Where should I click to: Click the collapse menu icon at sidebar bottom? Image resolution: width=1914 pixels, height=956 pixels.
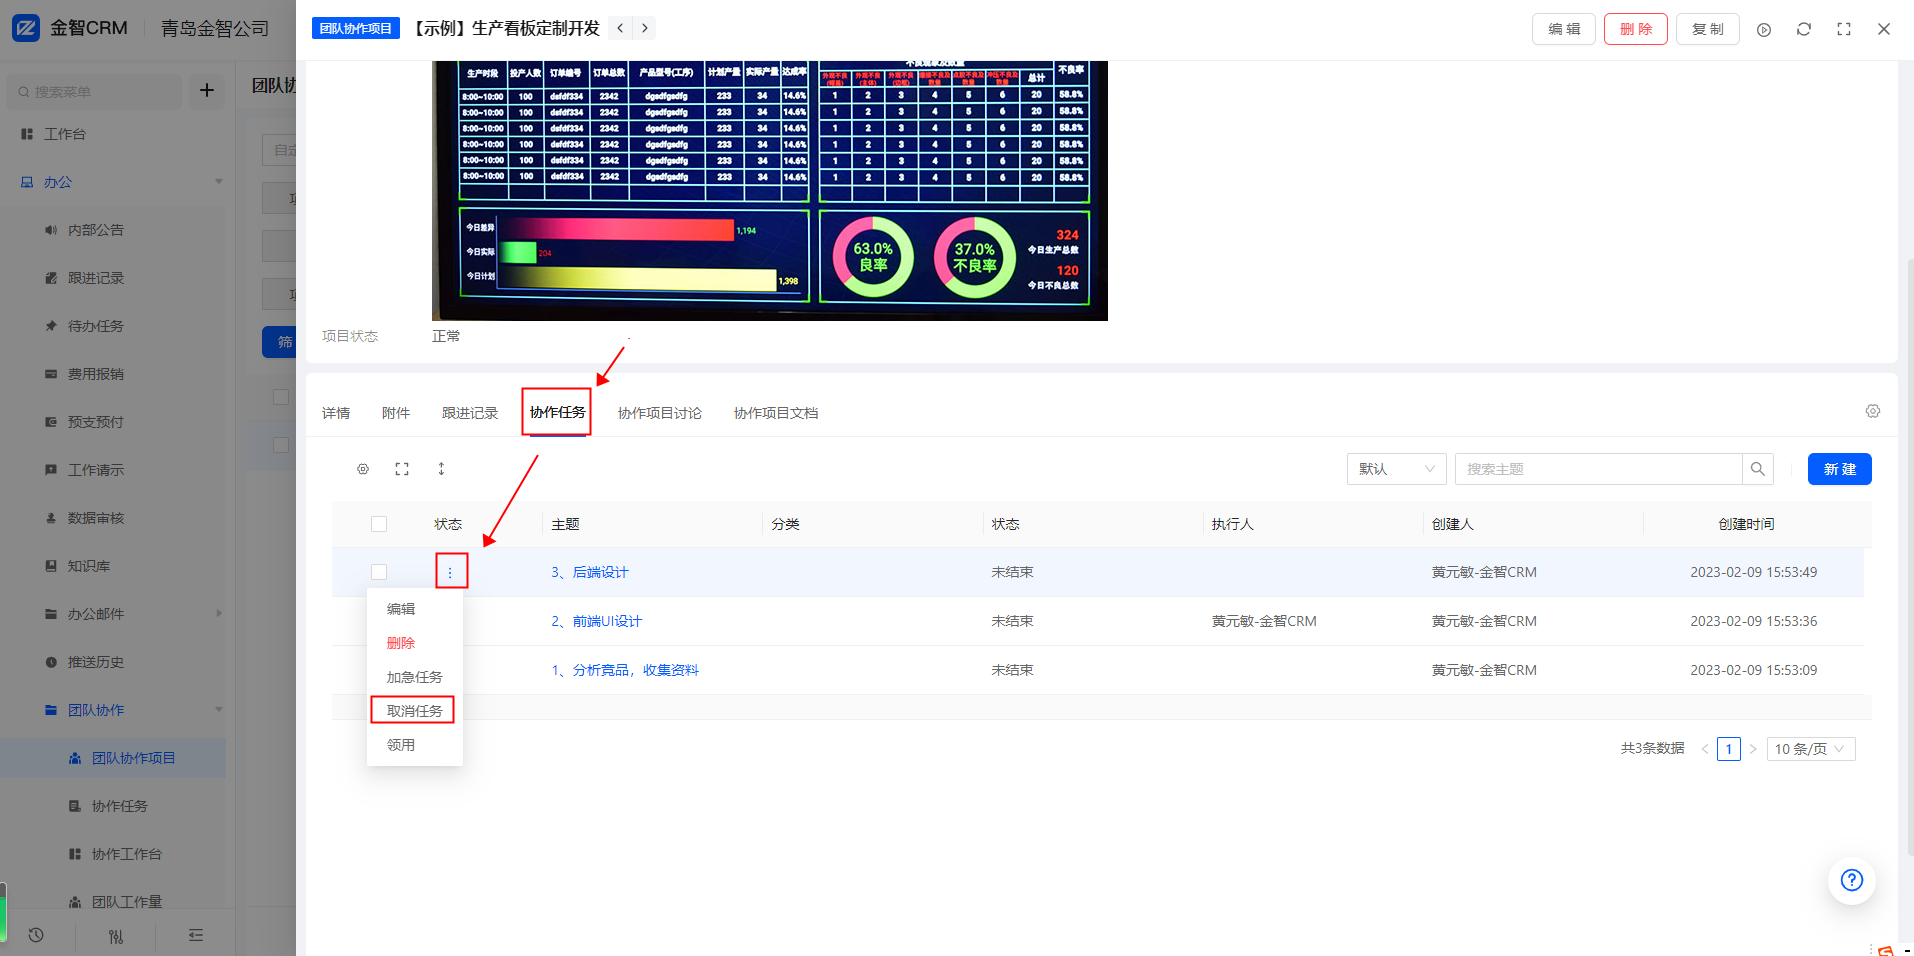click(x=196, y=935)
